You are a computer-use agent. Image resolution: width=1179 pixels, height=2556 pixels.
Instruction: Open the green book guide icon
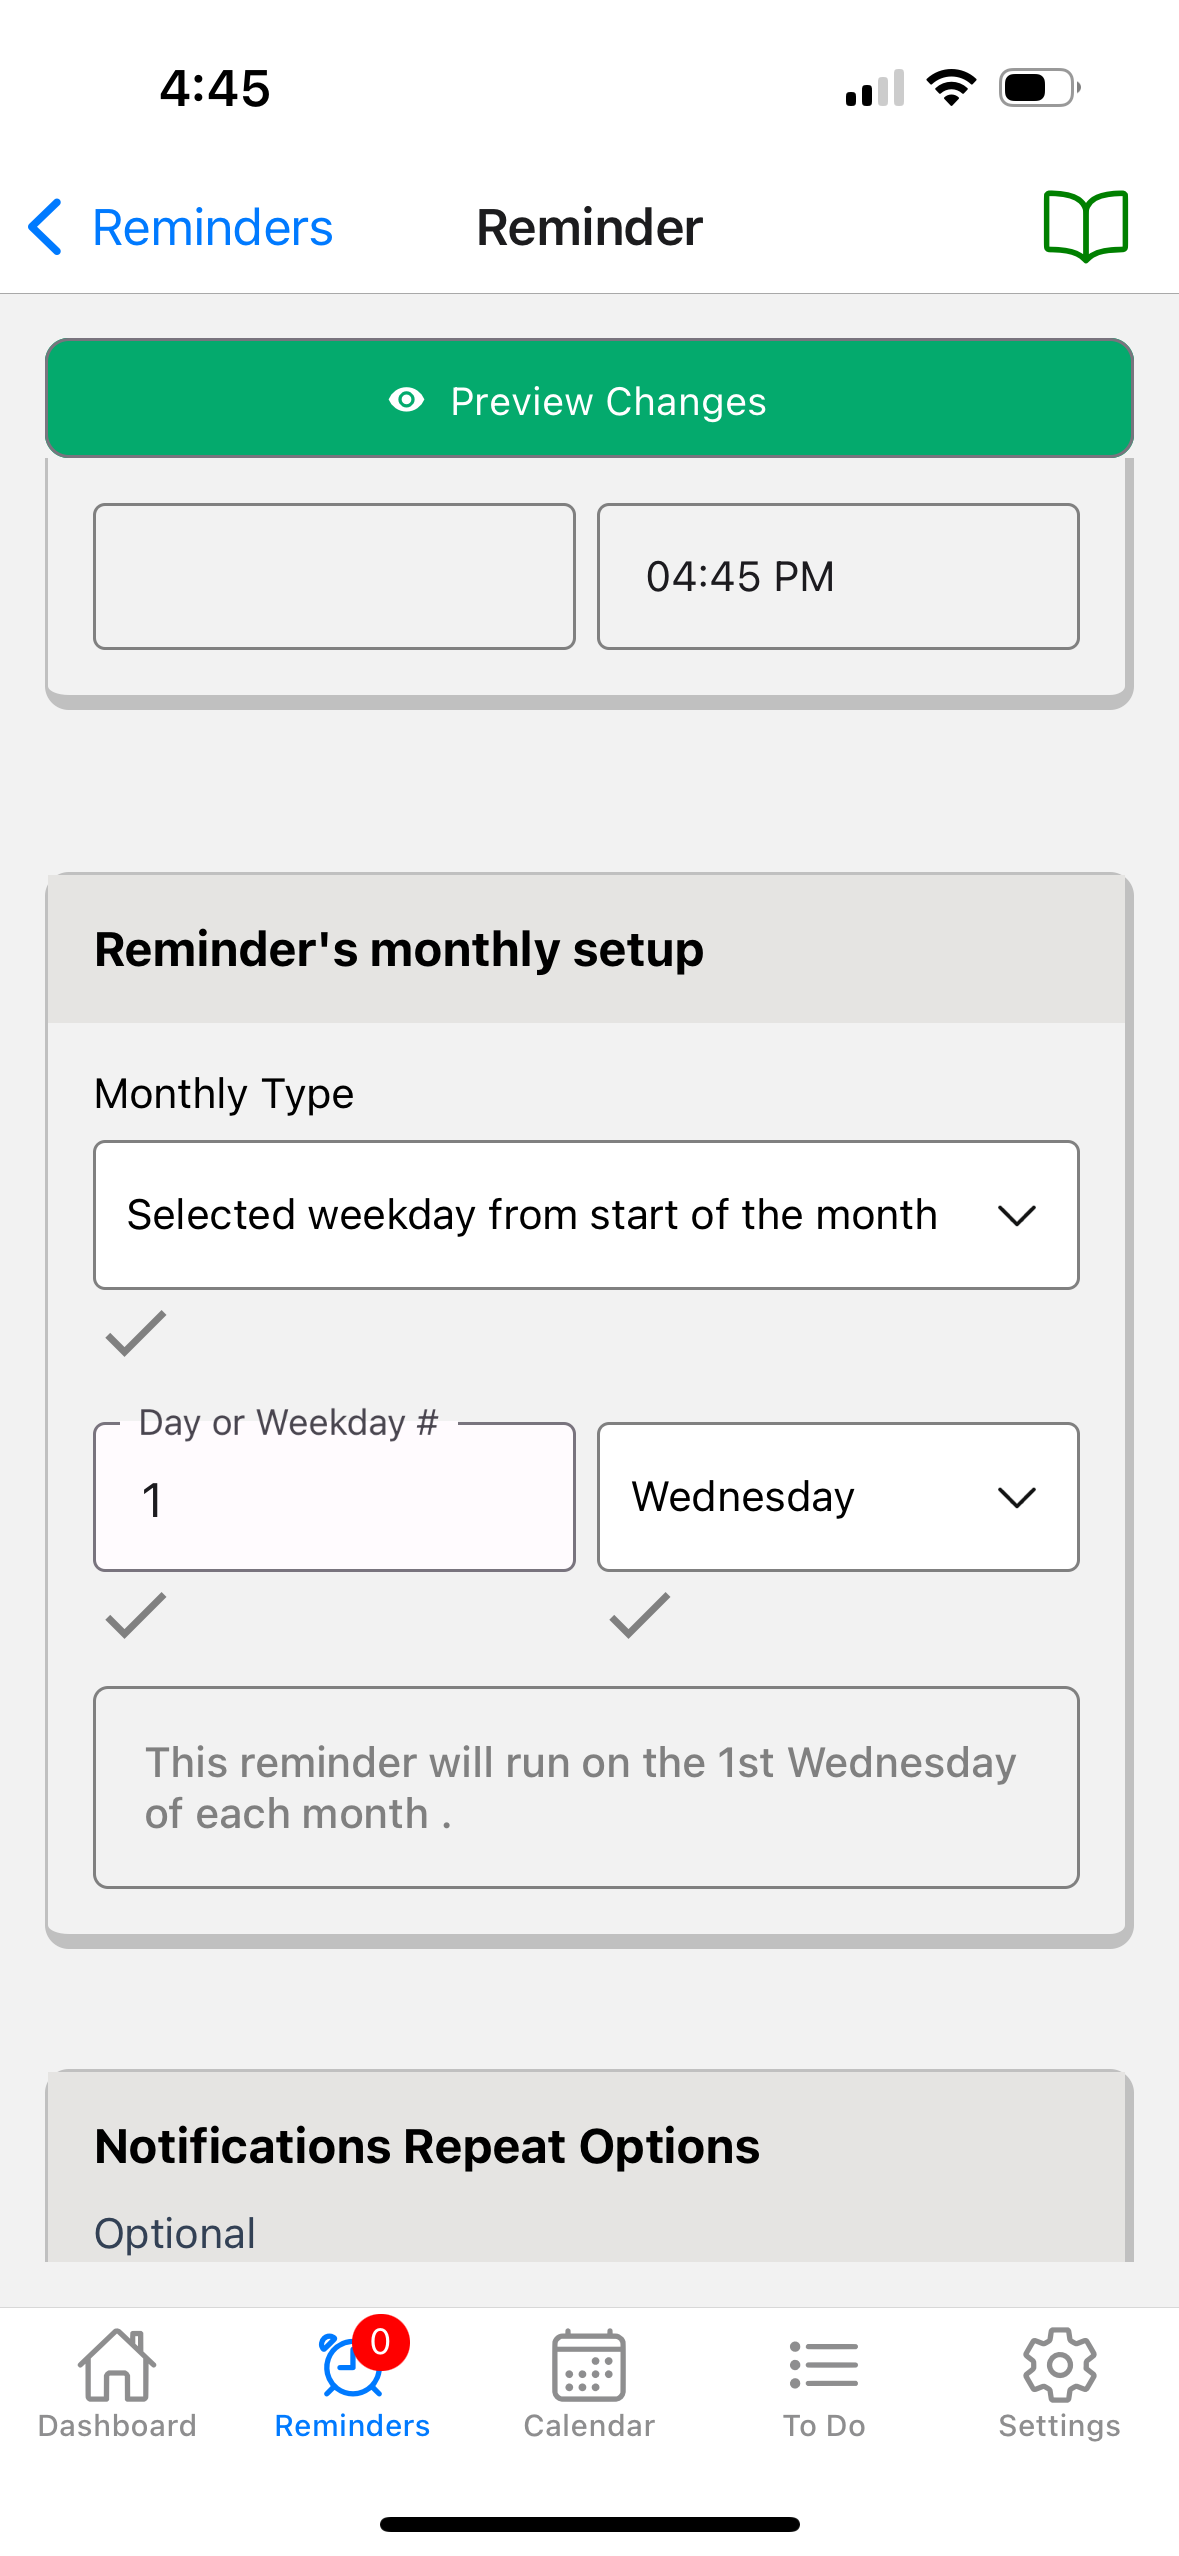[1085, 226]
